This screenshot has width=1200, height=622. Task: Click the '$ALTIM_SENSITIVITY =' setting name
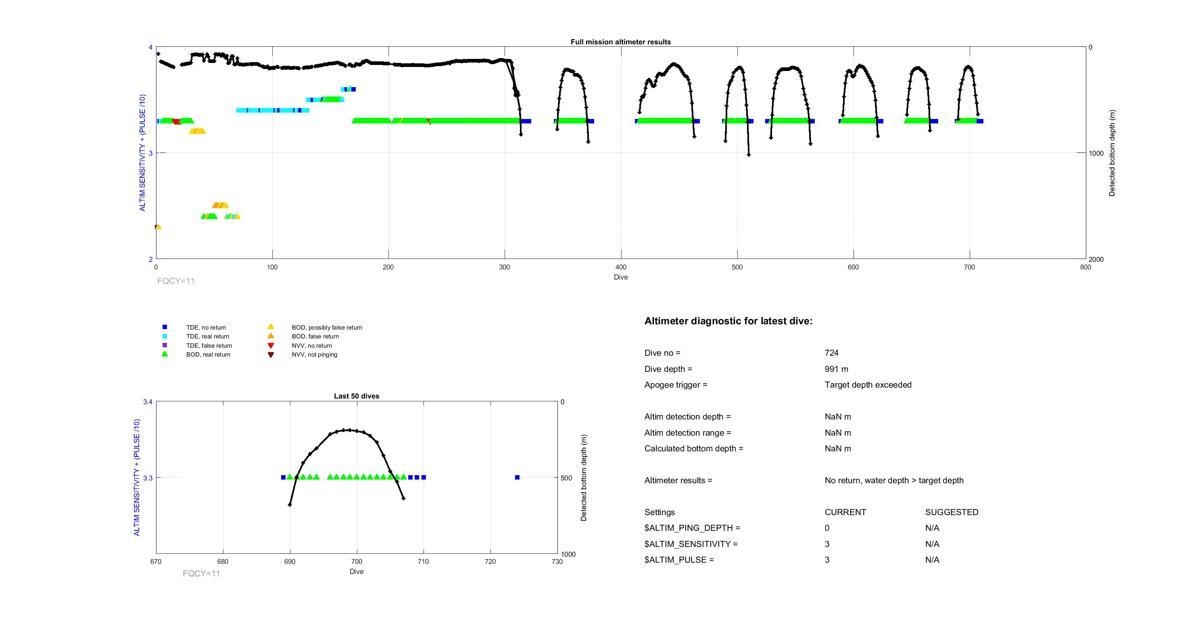point(691,544)
